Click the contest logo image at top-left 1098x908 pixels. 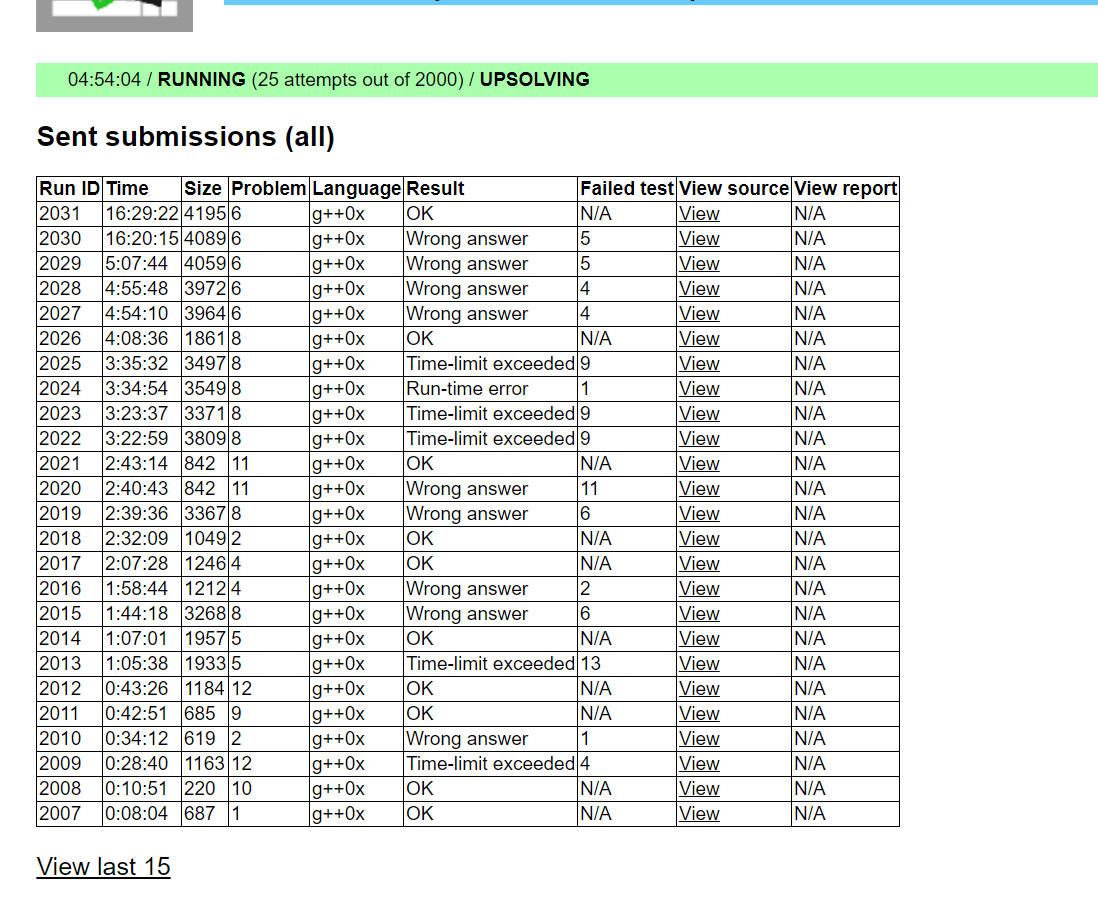[114, 14]
